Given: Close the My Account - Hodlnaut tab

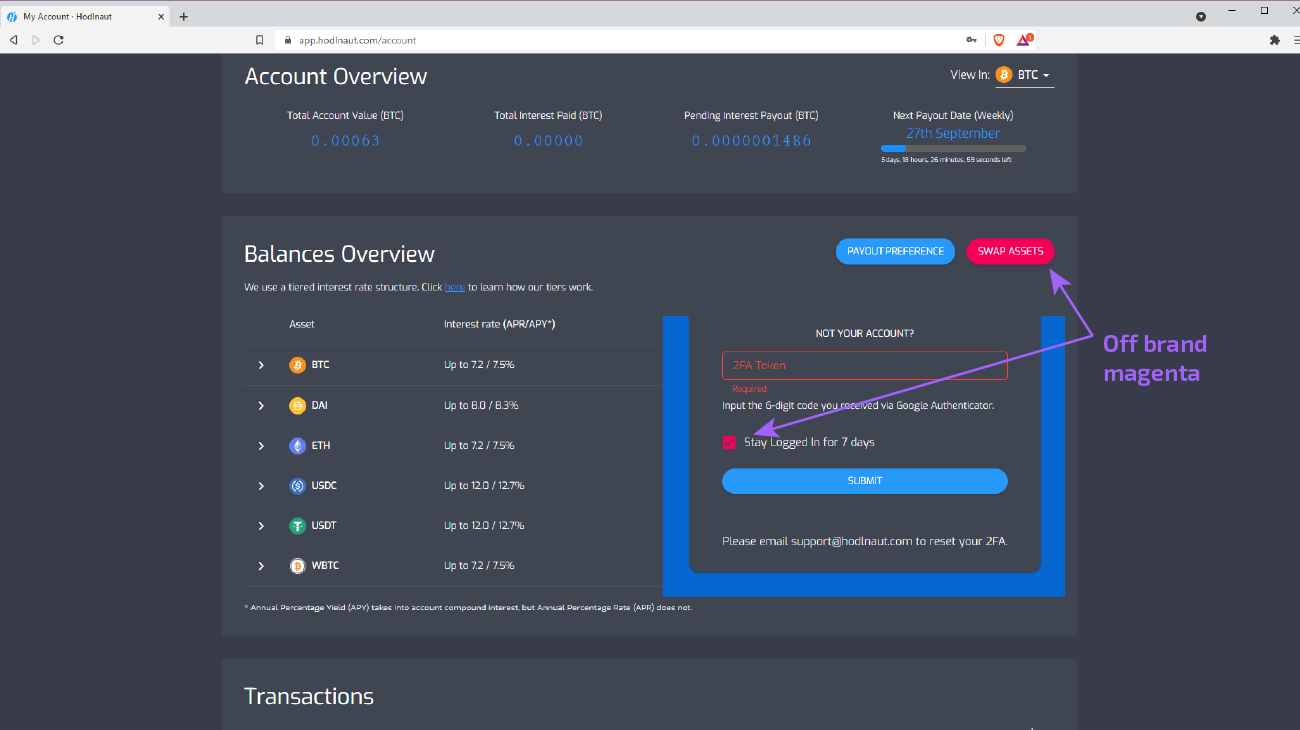Looking at the screenshot, I should point(162,17).
